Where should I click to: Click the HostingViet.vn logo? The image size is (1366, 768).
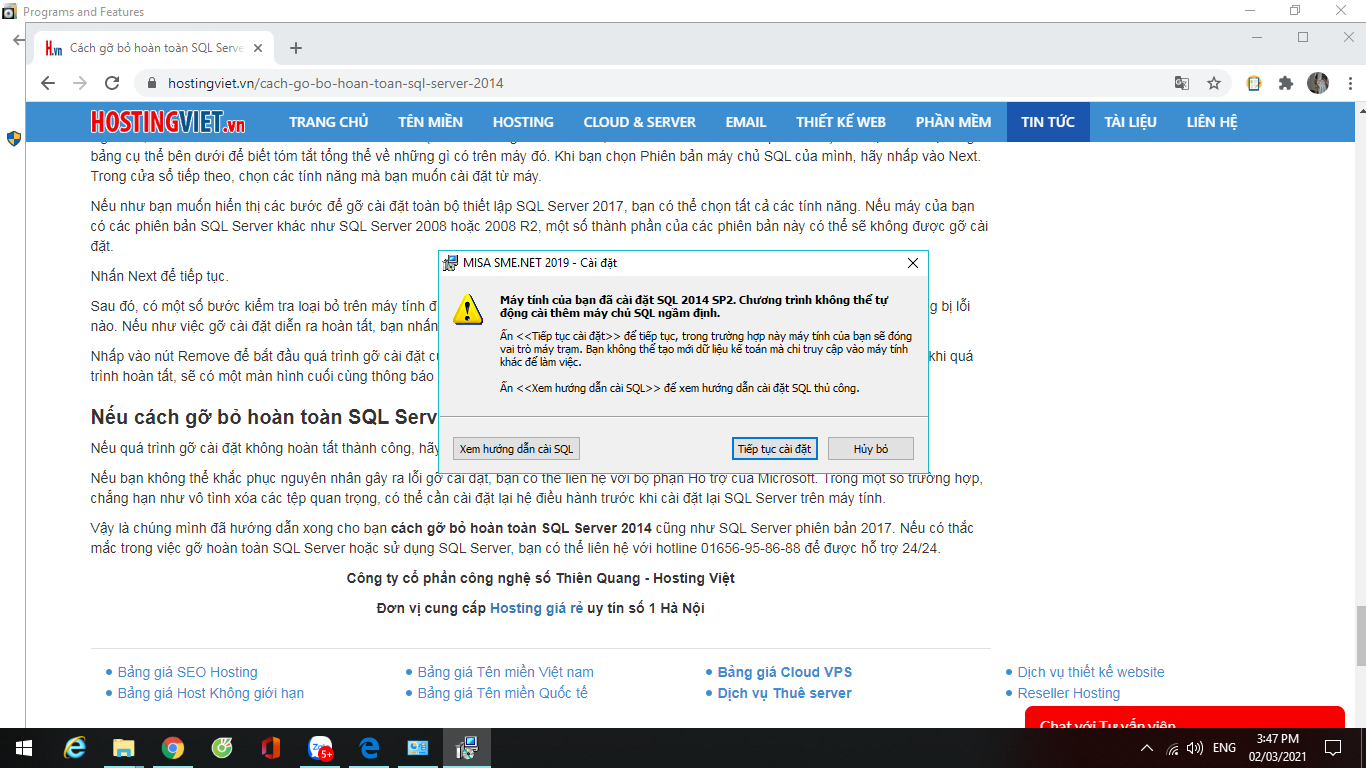[168, 122]
